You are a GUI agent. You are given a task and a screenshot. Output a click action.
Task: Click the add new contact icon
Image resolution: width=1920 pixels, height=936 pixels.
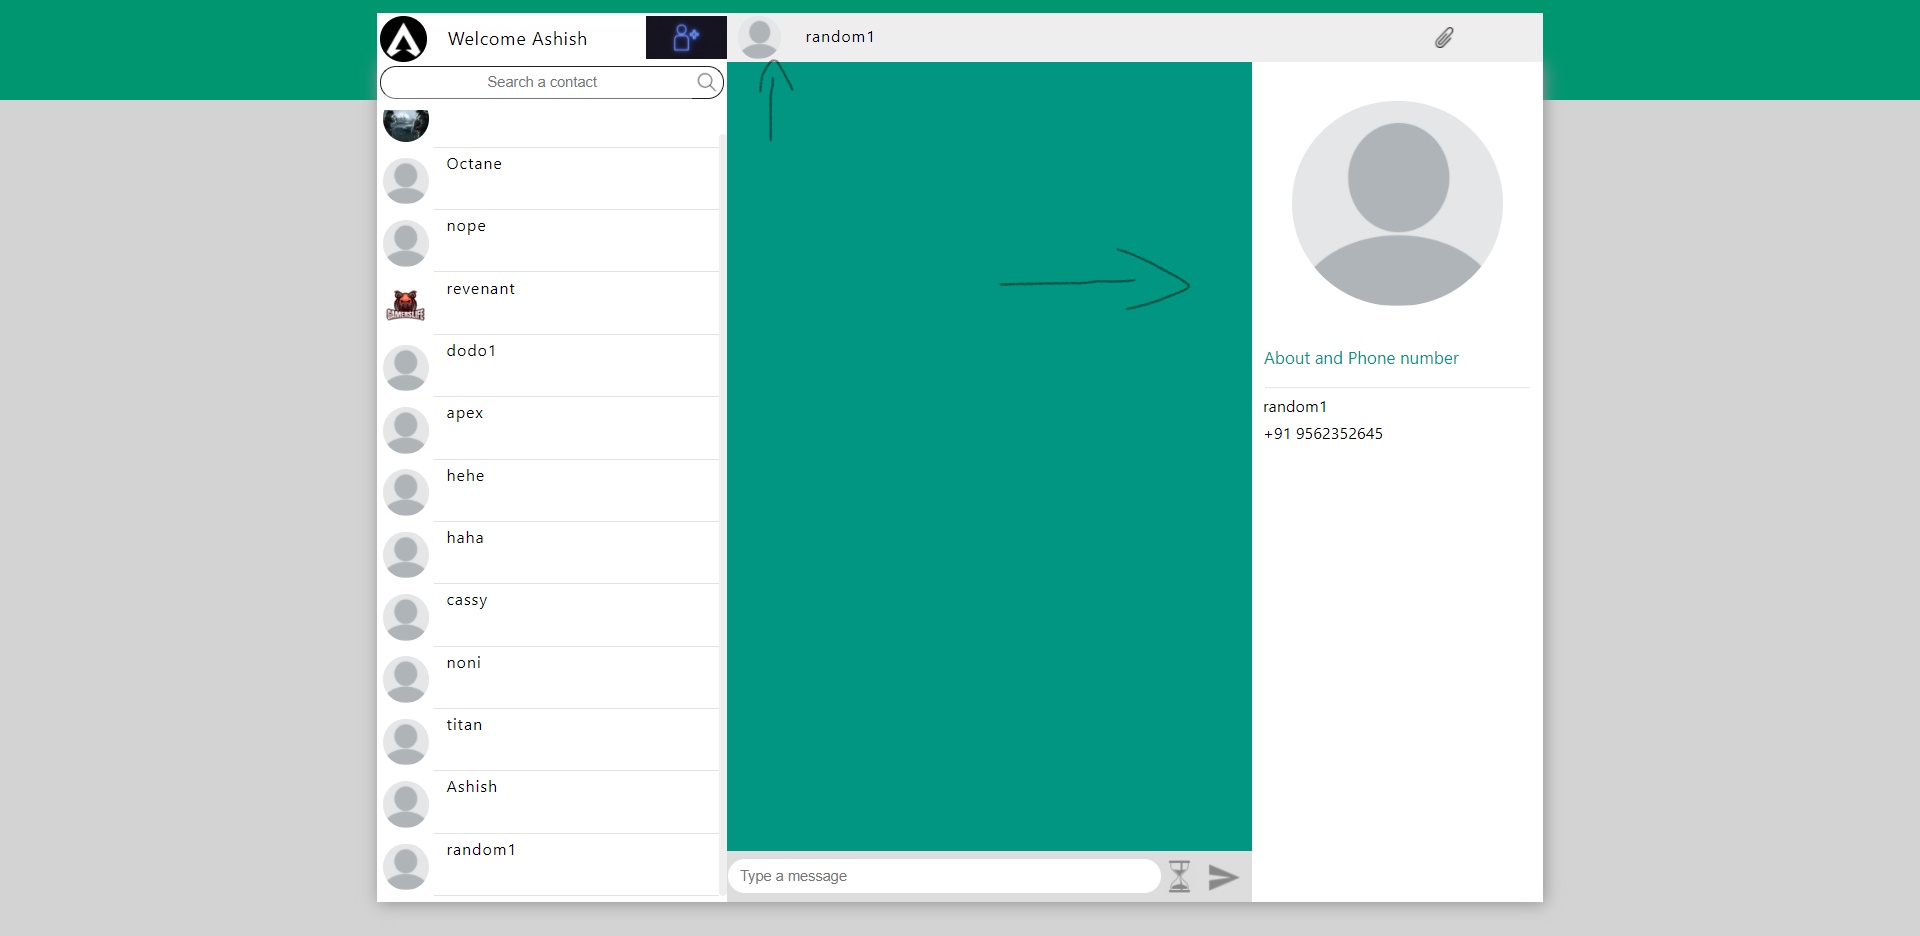684,37
